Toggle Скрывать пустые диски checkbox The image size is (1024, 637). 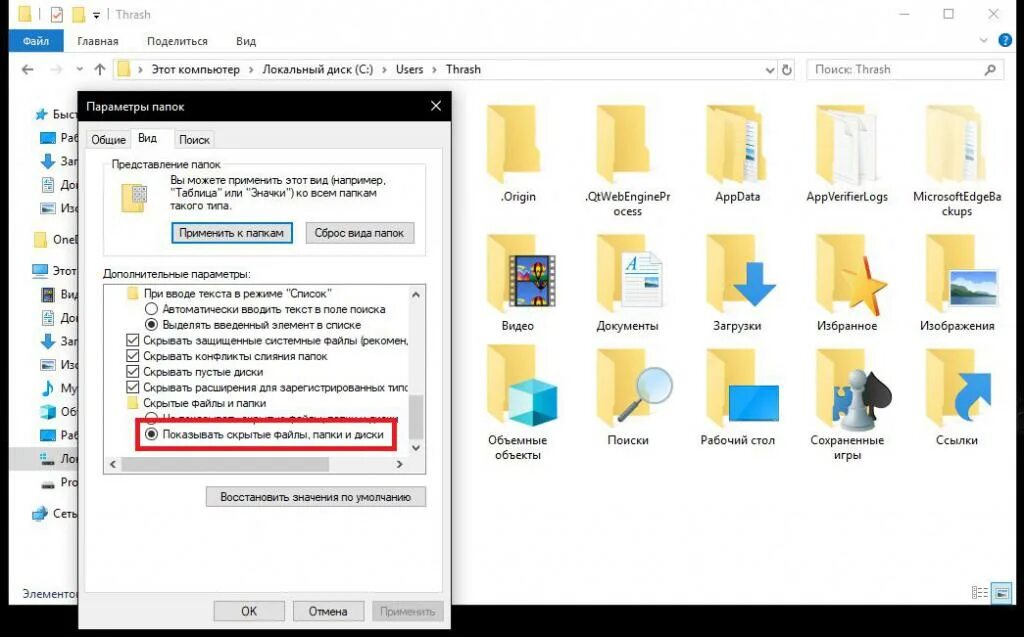[133, 371]
